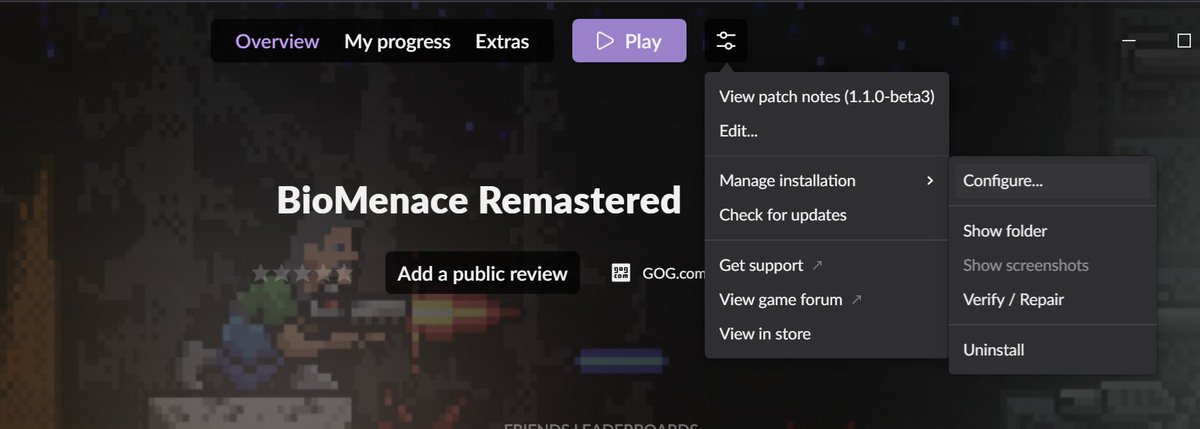Image resolution: width=1200 pixels, height=429 pixels.
Task: Select Verify / Repair option
Action: (x=1052, y=299)
